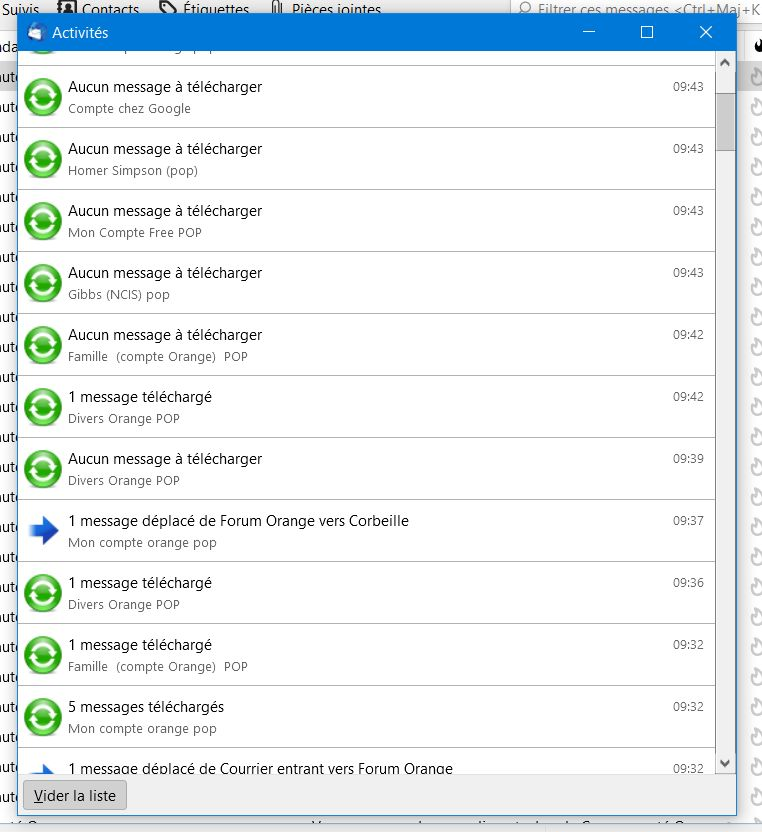This screenshot has height=832, width=762.
Task: Maximize the Activités window
Action: pos(647,32)
